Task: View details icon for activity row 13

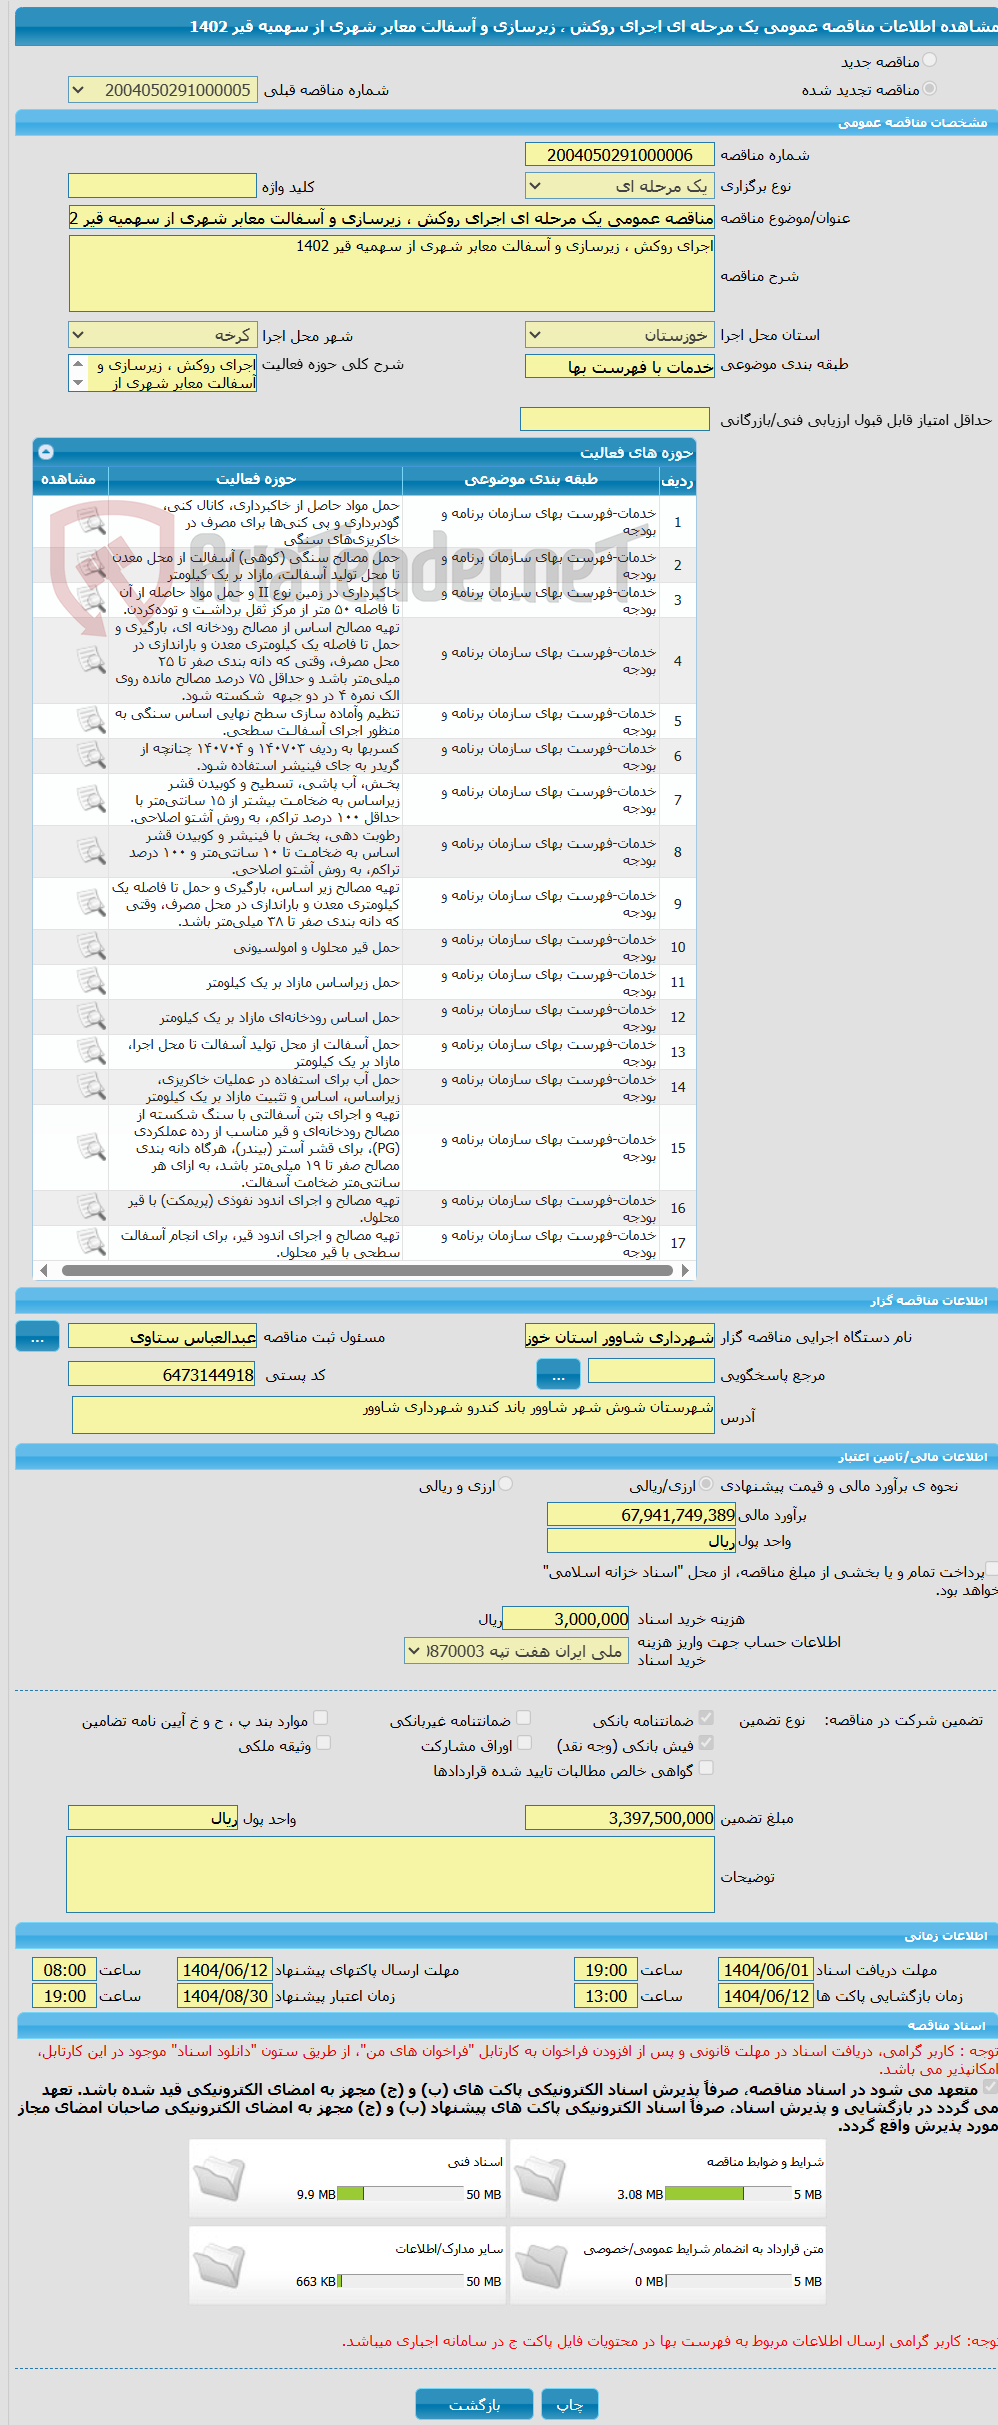Action: pyautogui.click(x=91, y=1052)
